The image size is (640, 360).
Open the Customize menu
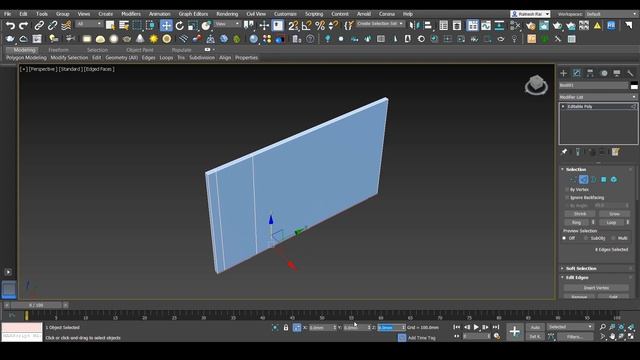click(x=285, y=14)
